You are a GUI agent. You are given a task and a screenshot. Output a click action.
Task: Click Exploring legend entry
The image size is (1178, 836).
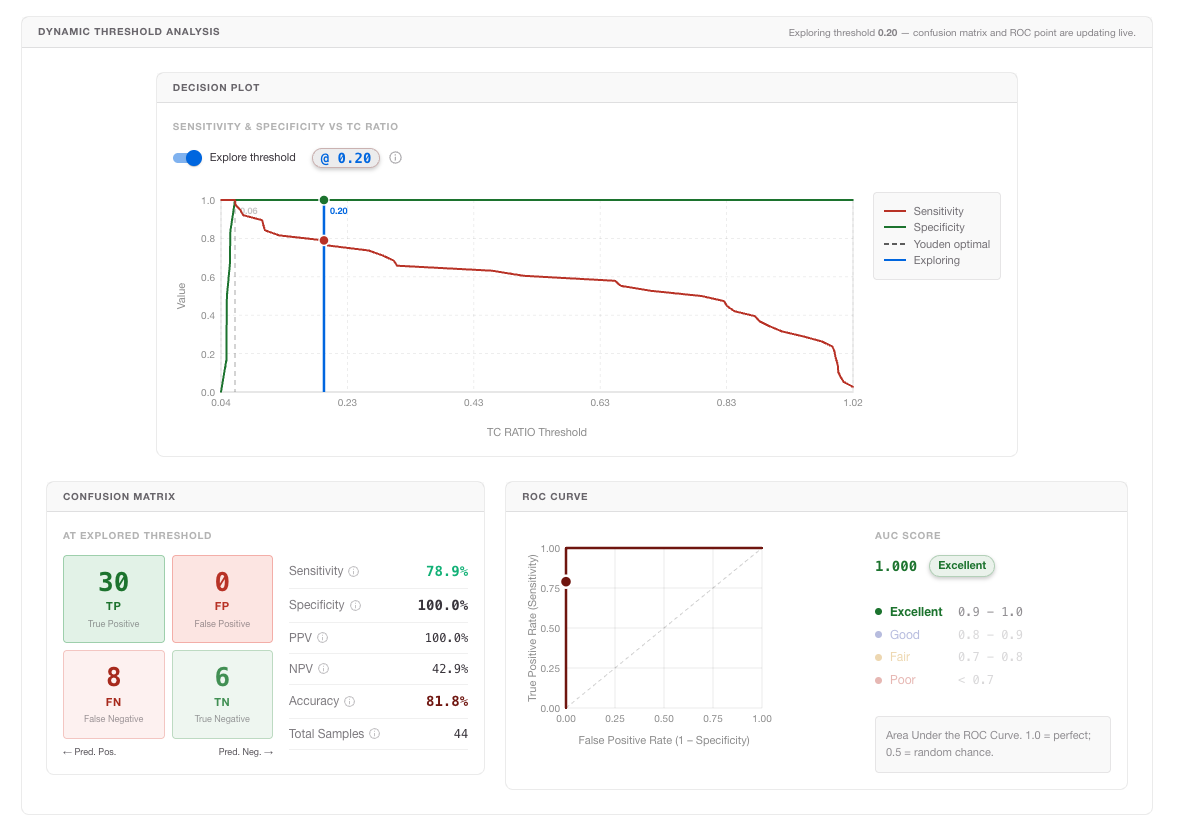tap(922, 261)
